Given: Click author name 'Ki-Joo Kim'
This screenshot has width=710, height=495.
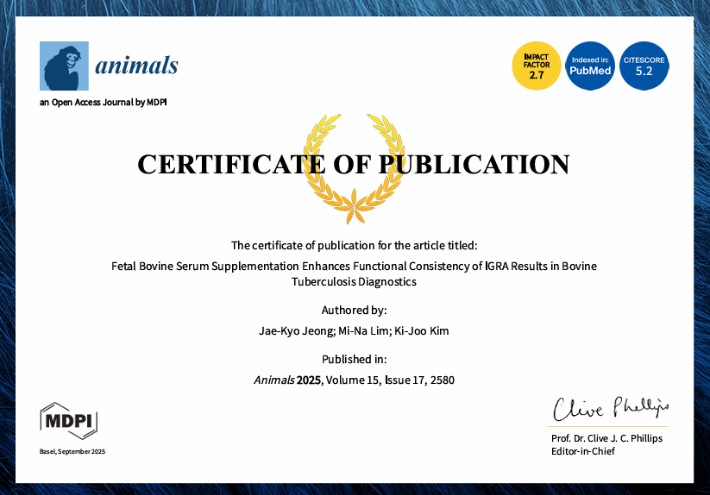Looking at the screenshot, I should point(422,331).
